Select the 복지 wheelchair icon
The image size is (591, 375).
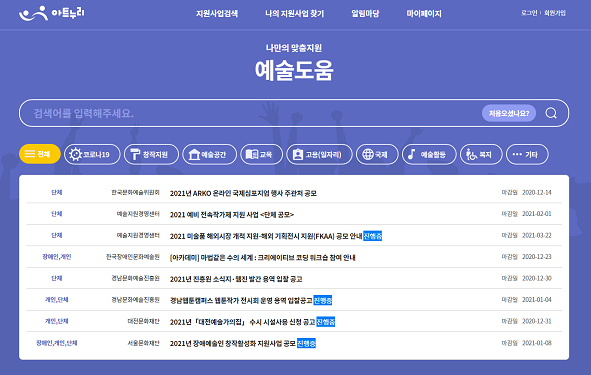[x=471, y=154]
